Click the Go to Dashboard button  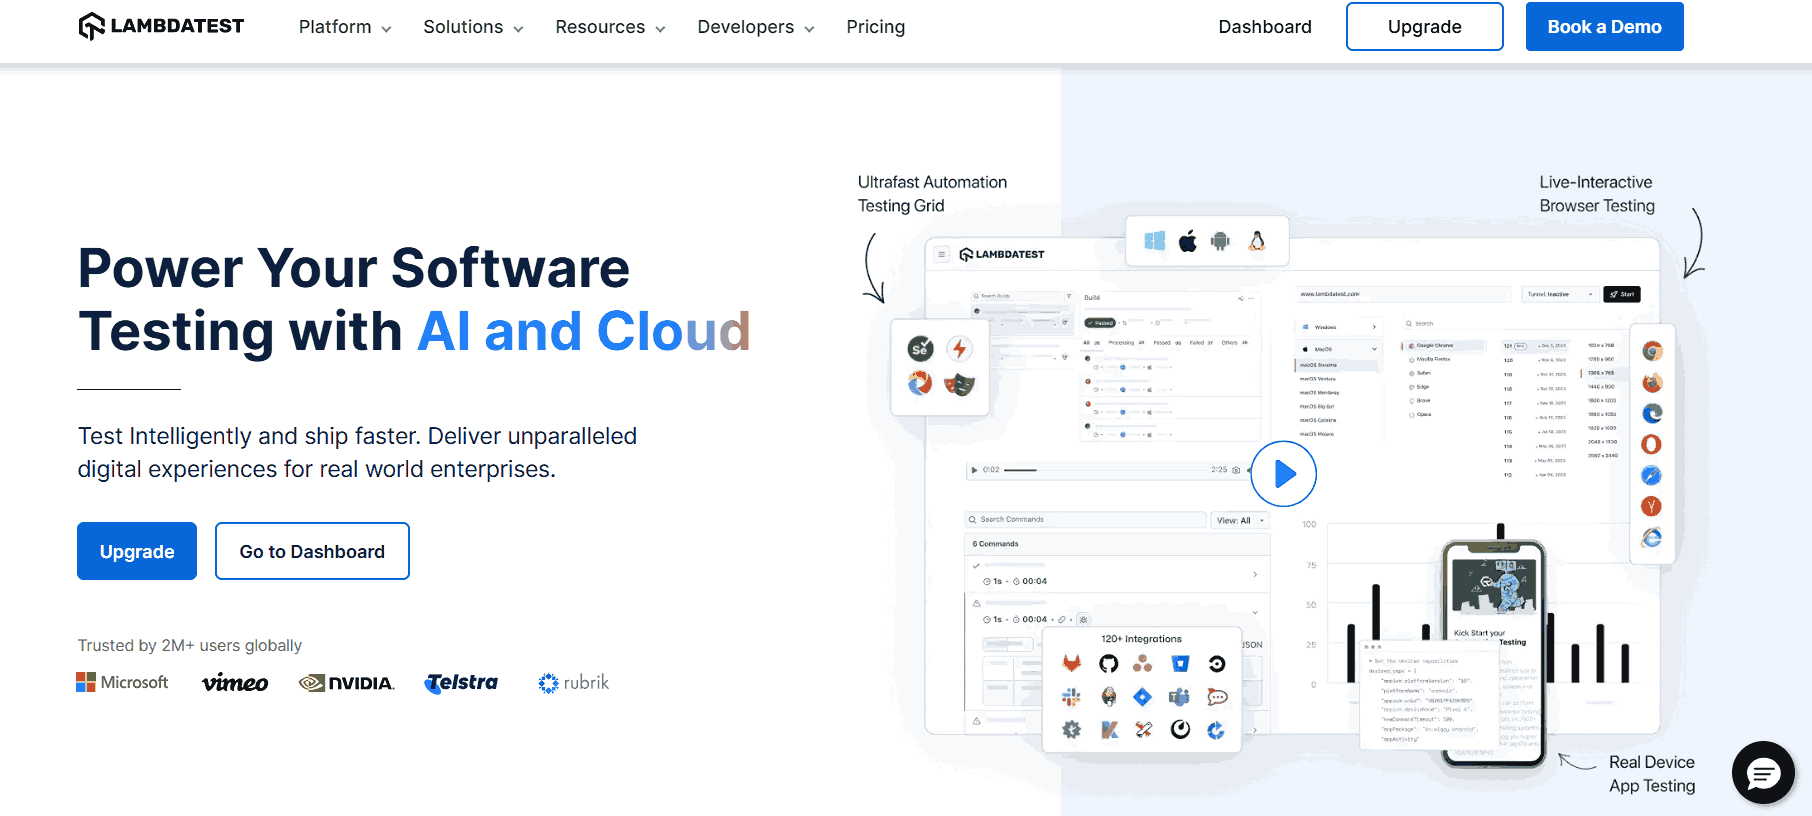click(312, 551)
